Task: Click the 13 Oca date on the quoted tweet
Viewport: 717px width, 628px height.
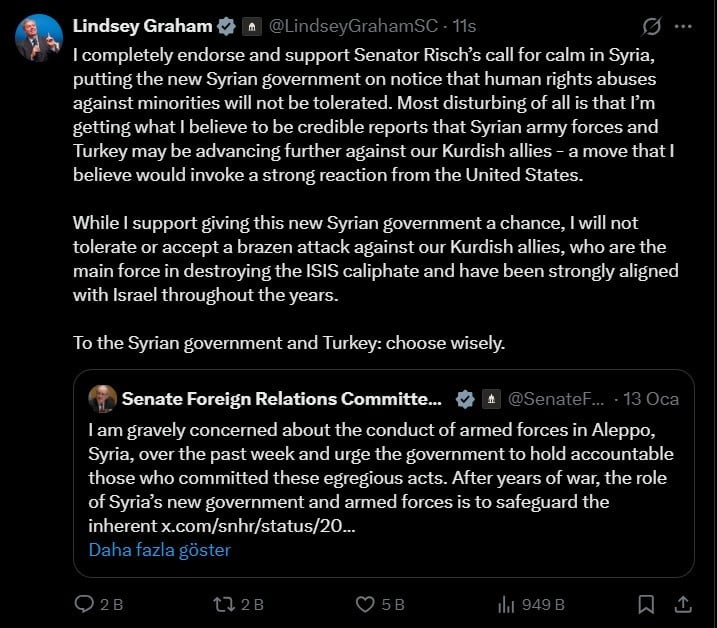Action: point(651,399)
